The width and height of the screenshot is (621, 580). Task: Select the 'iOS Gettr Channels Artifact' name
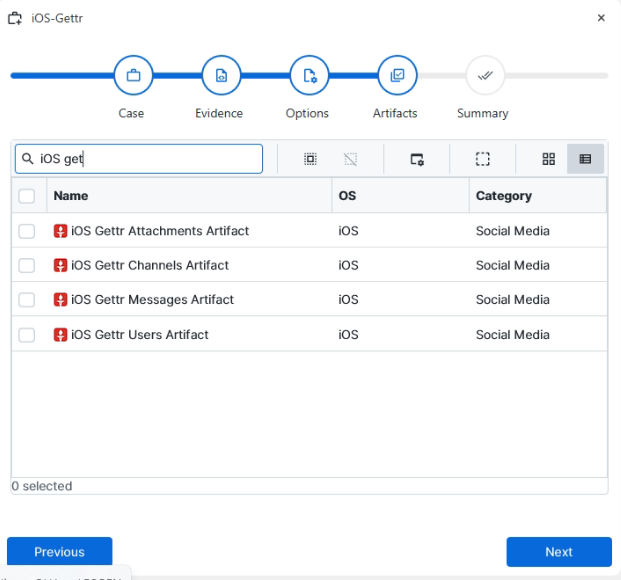coord(150,265)
